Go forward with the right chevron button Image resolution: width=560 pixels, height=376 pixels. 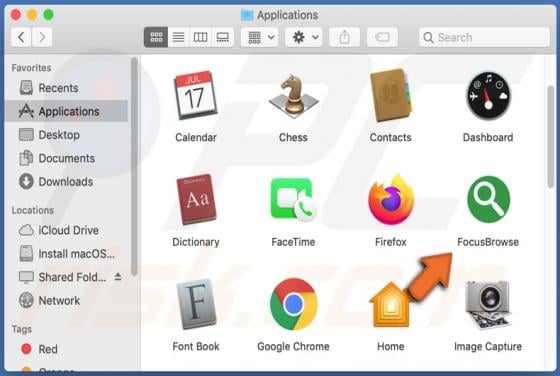pyautogui.click(x=42, y=37)
